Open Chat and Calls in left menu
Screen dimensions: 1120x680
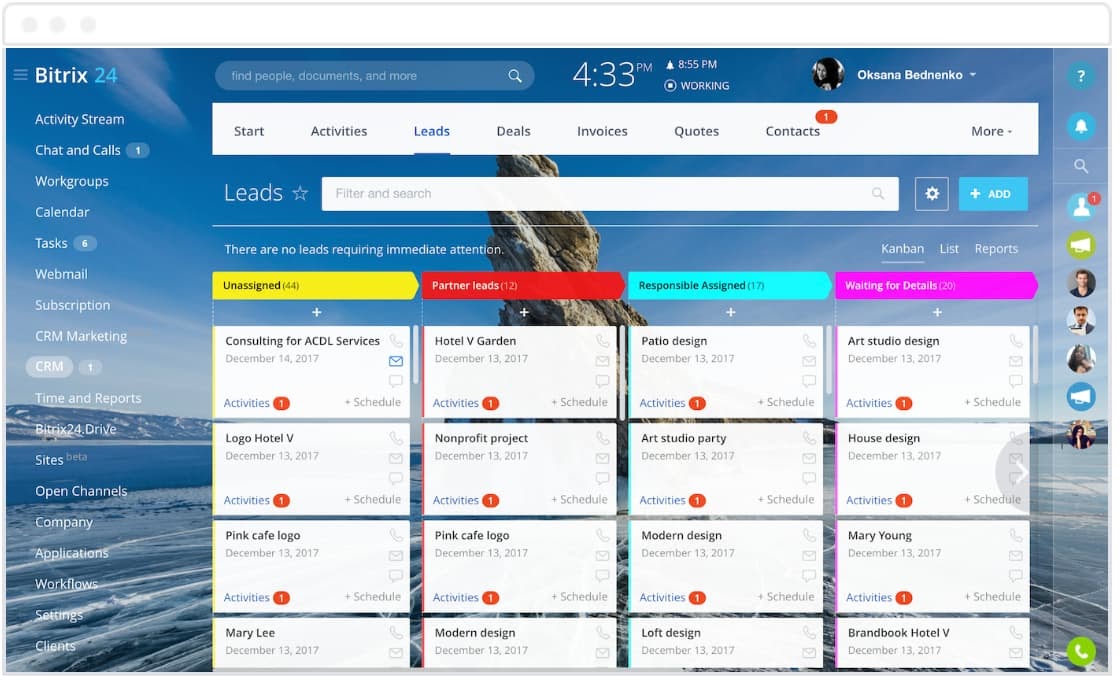tap(78, 151)
